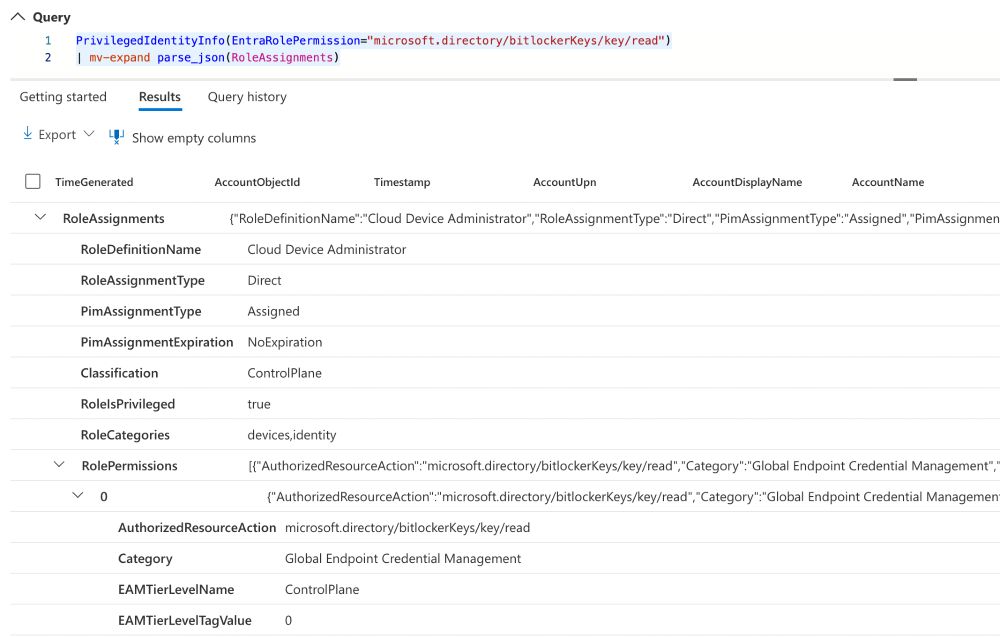Collapse the Query section chevron
The width and height of the screenshot is (1000, 637).
pyautogui.click(x=18, y=17)
